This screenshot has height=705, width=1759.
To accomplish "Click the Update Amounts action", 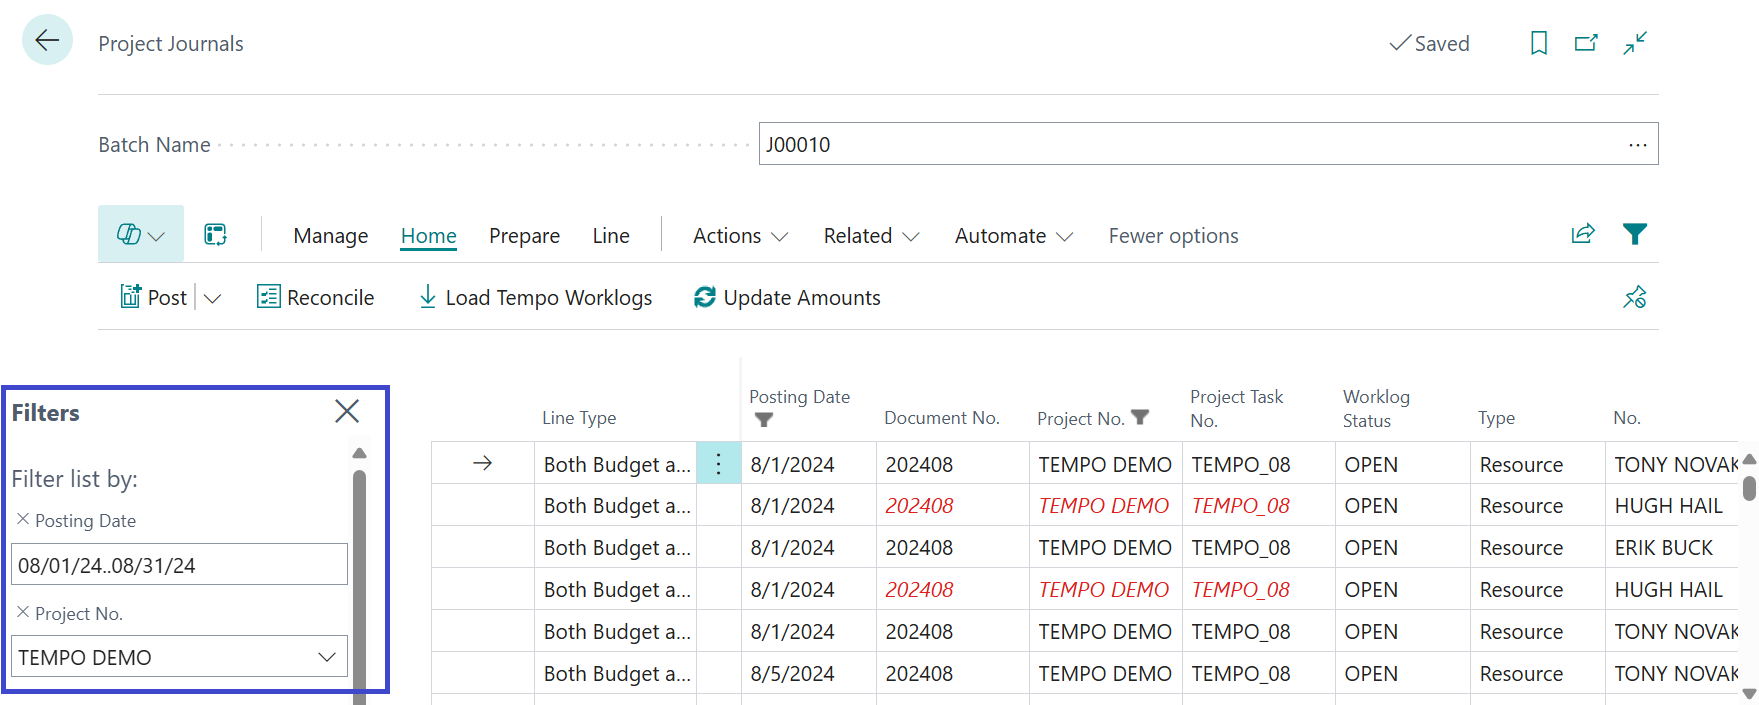I will pyautogui.click(x=787, y=298).
